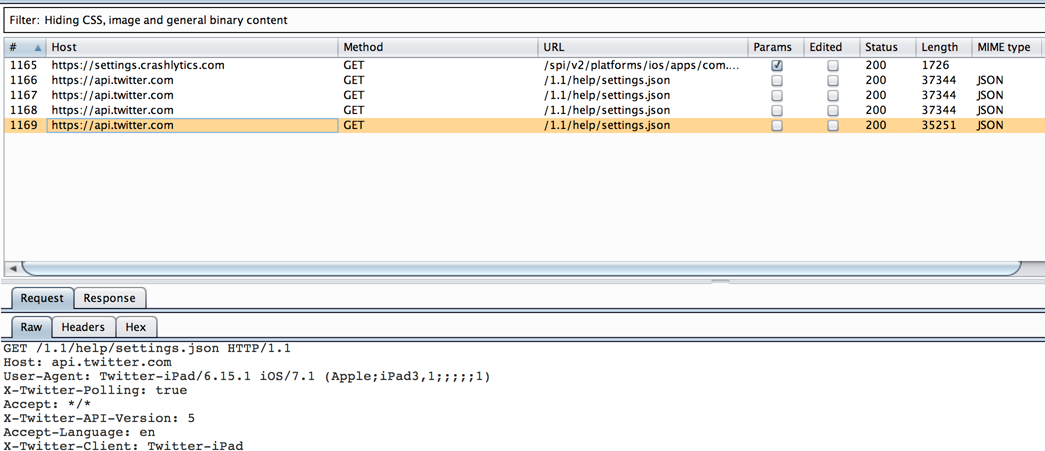Select request number 1167
Screen dimensions: 1045x451
coord(524,95)
